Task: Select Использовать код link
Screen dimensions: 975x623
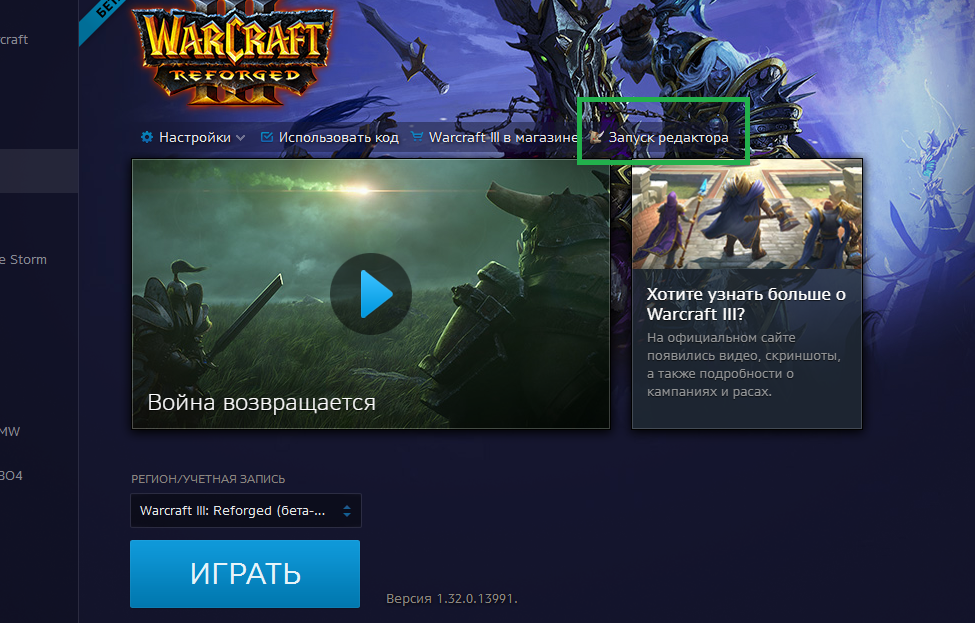Action: (x=338, y=137)
